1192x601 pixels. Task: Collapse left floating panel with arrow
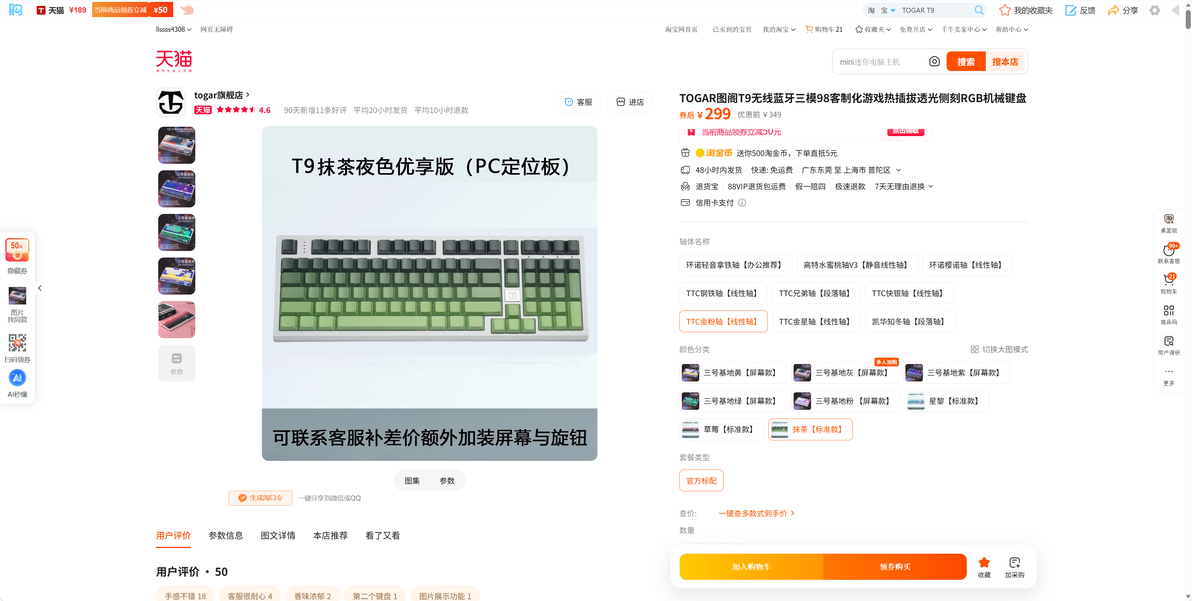tap(40, 288)
